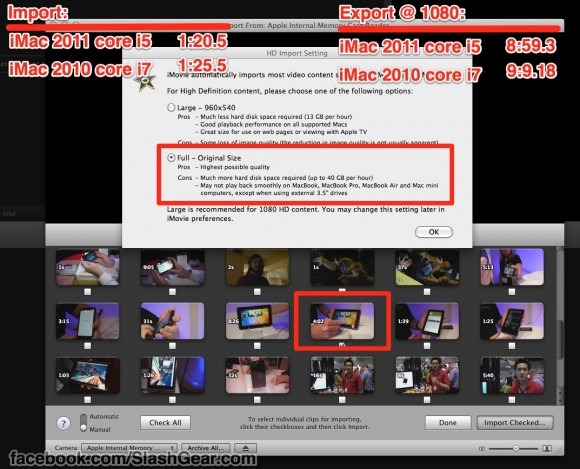Select the highlighted 4:02 clip thumbnail
This screenshot has height=469, width=580.
pos(342,321)
